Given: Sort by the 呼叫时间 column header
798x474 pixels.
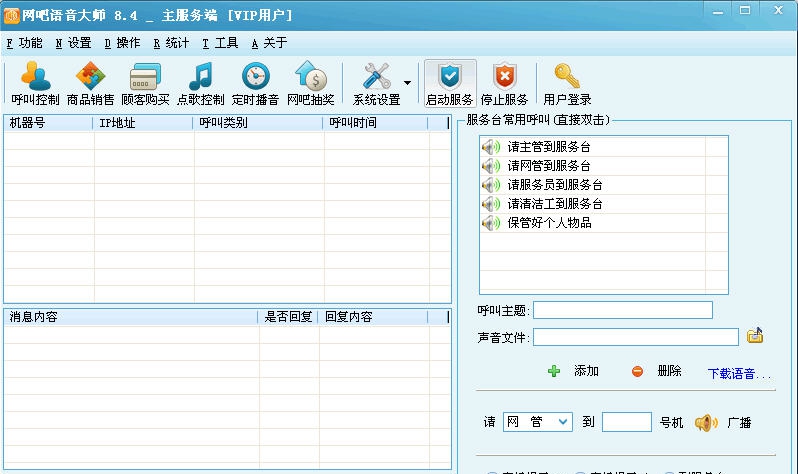Looking at the screenshot, I should click(x=376, y=123).
